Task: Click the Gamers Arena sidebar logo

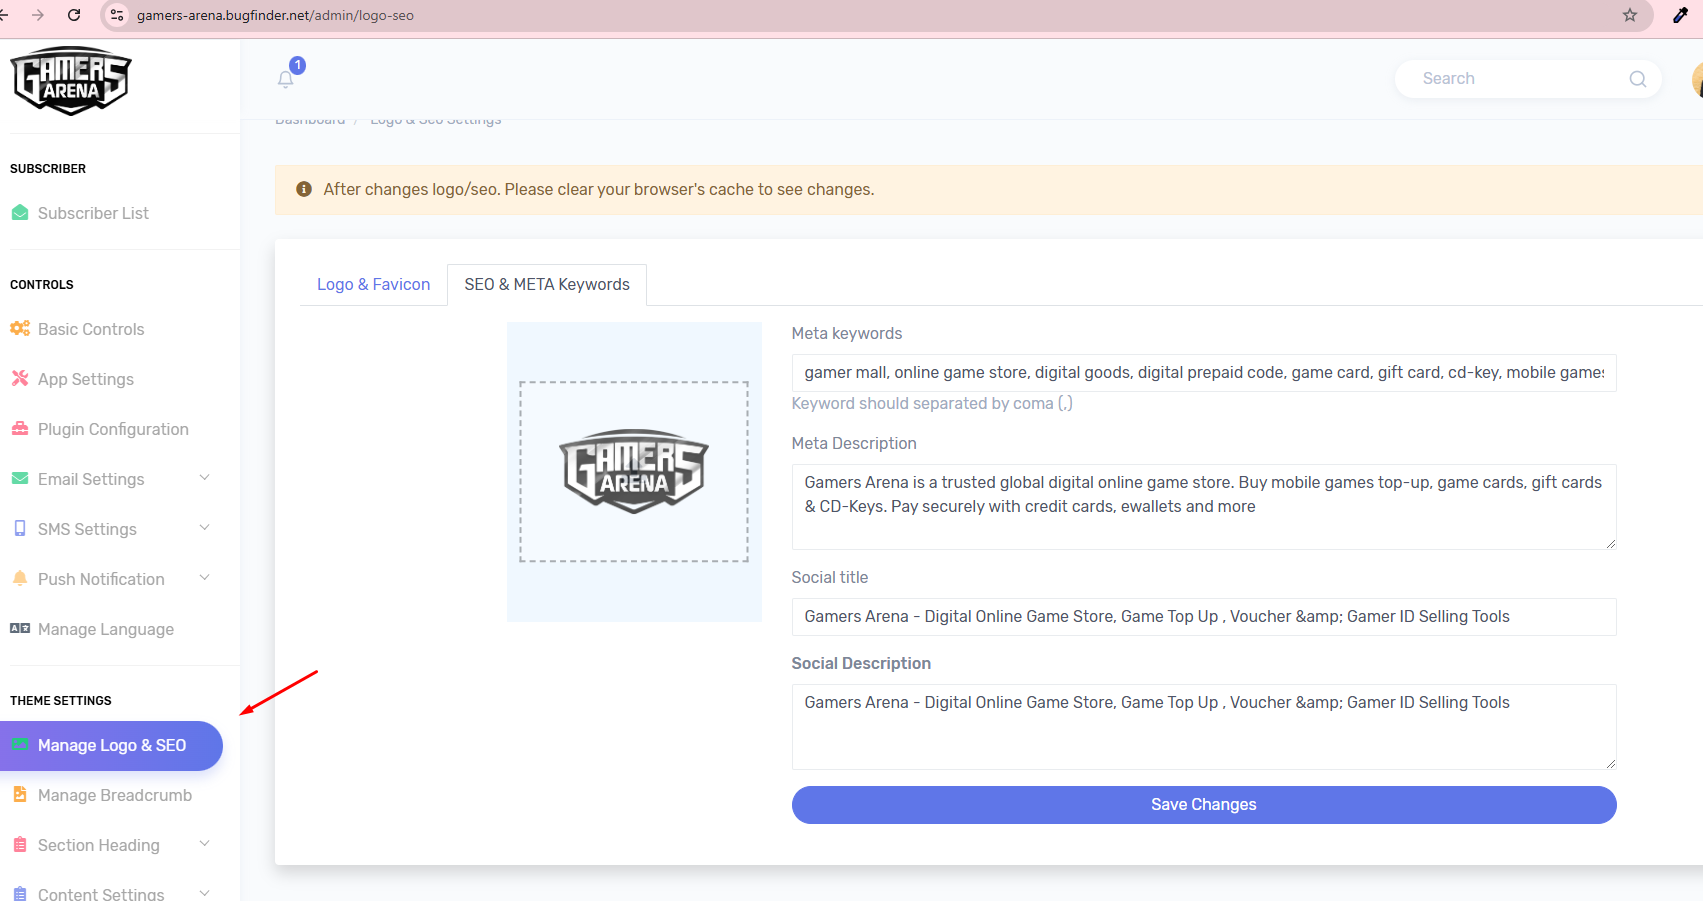Action: (x=70, y=81)
